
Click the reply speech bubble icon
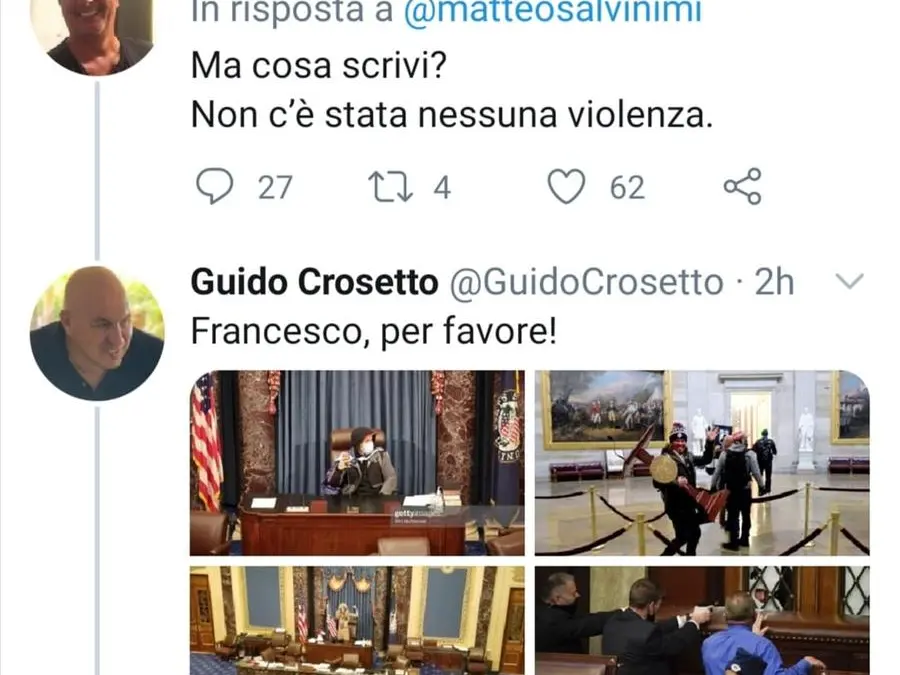(215, 187)
